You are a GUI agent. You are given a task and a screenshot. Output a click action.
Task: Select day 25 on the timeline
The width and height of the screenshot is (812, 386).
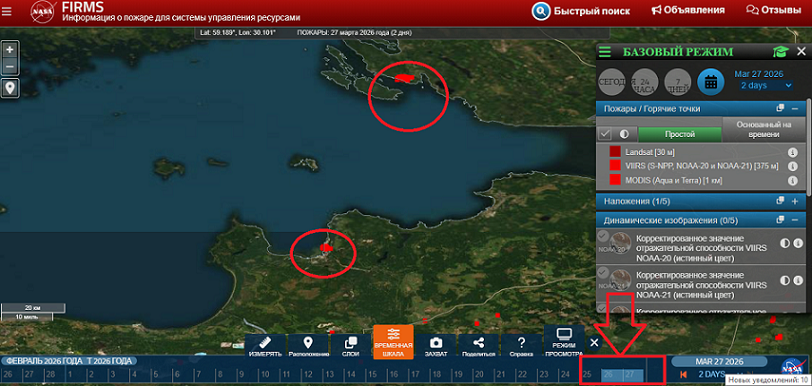[587, 374]
